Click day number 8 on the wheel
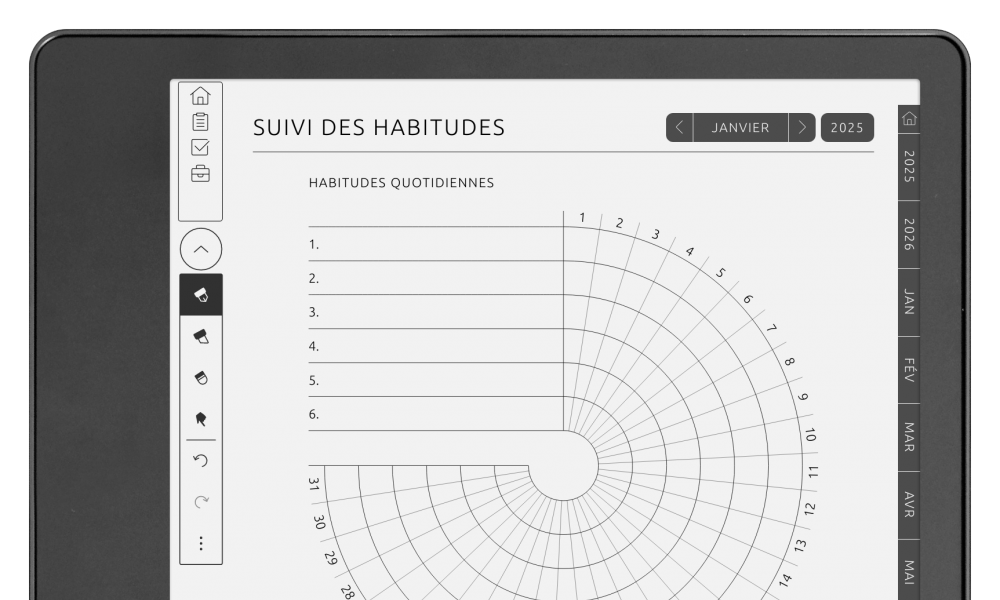 point(789,362)
